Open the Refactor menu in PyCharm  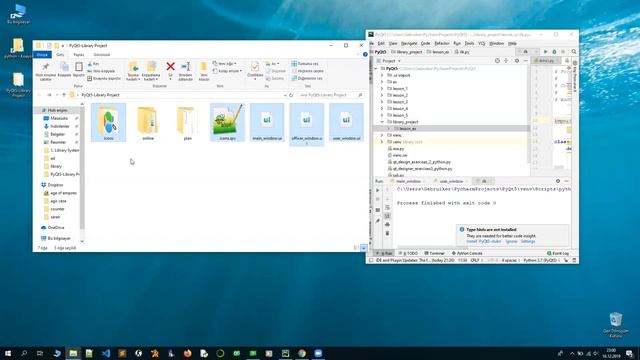point(442,43)
